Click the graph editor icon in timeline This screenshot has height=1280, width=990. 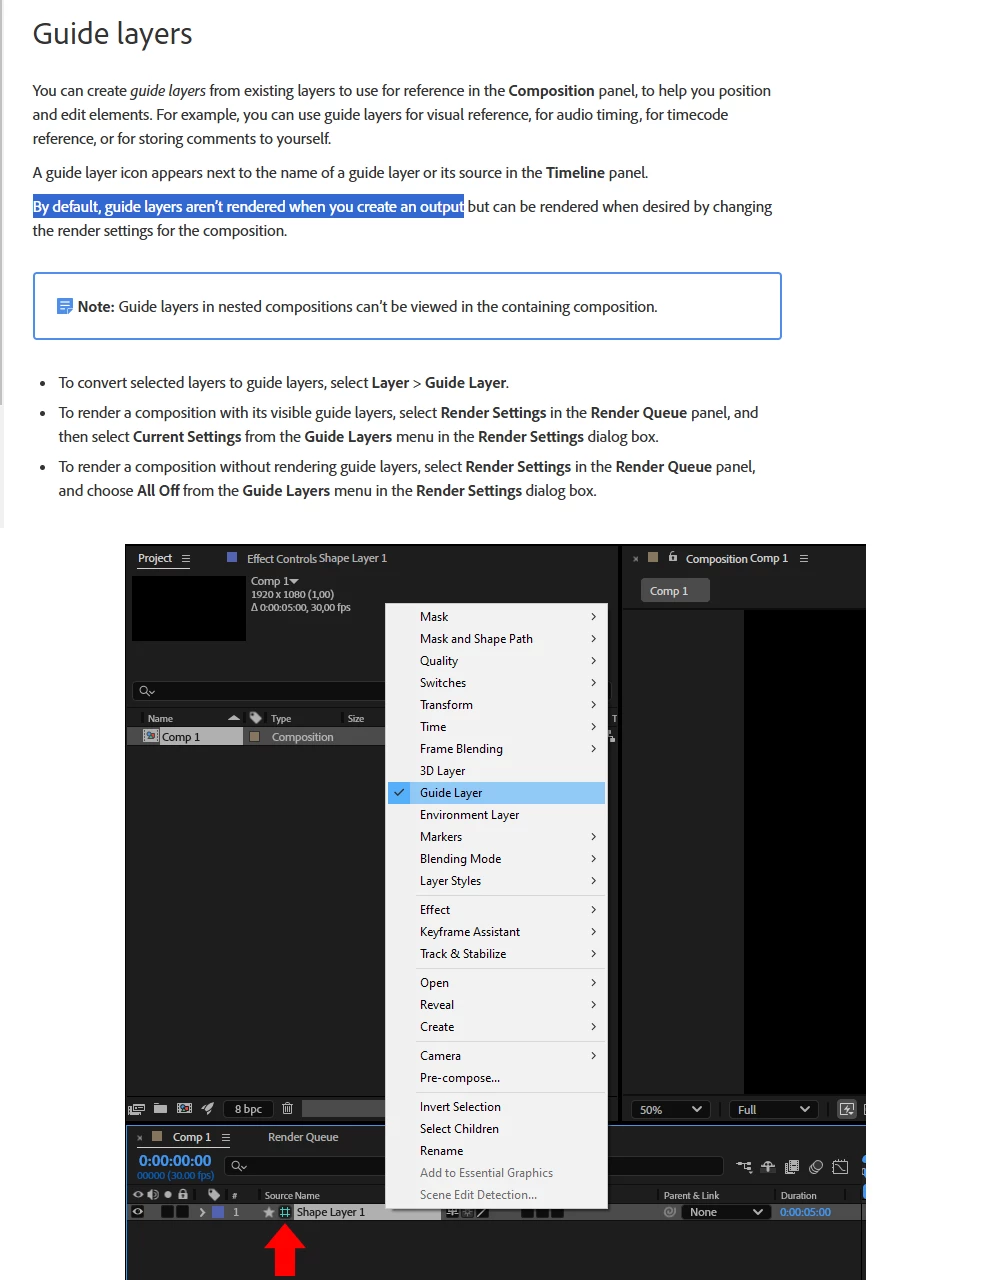tap(840, 1166)
